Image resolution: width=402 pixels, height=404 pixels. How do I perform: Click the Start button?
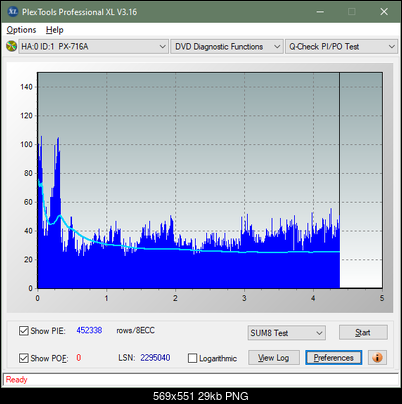pyautogui.click(x=363, y=332)
